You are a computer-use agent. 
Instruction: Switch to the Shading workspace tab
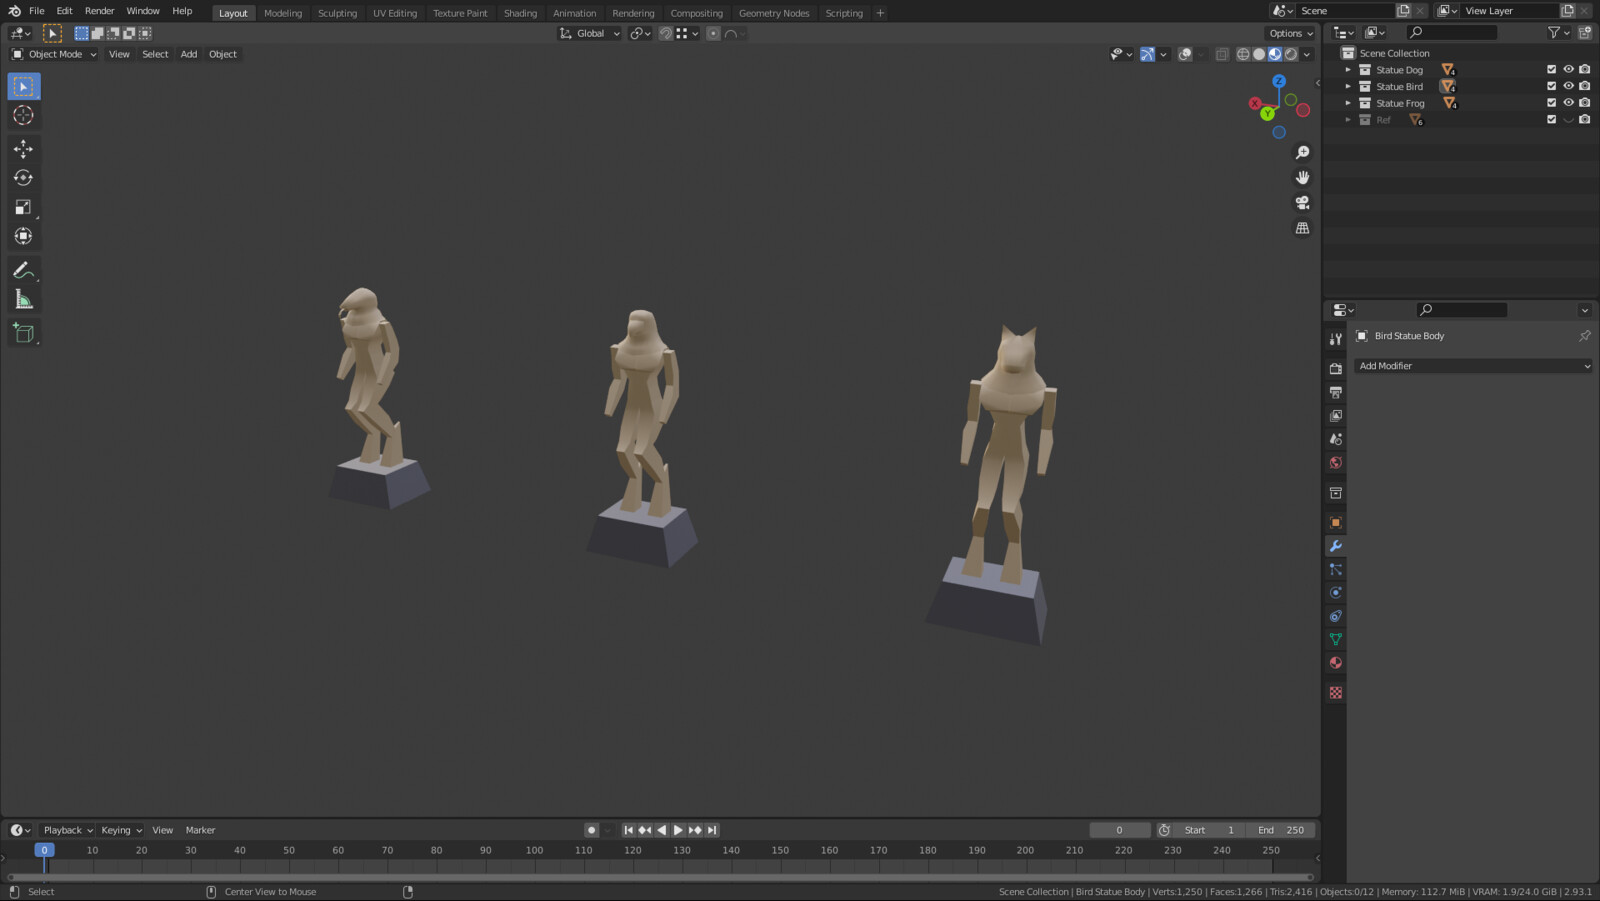point(520,13)
